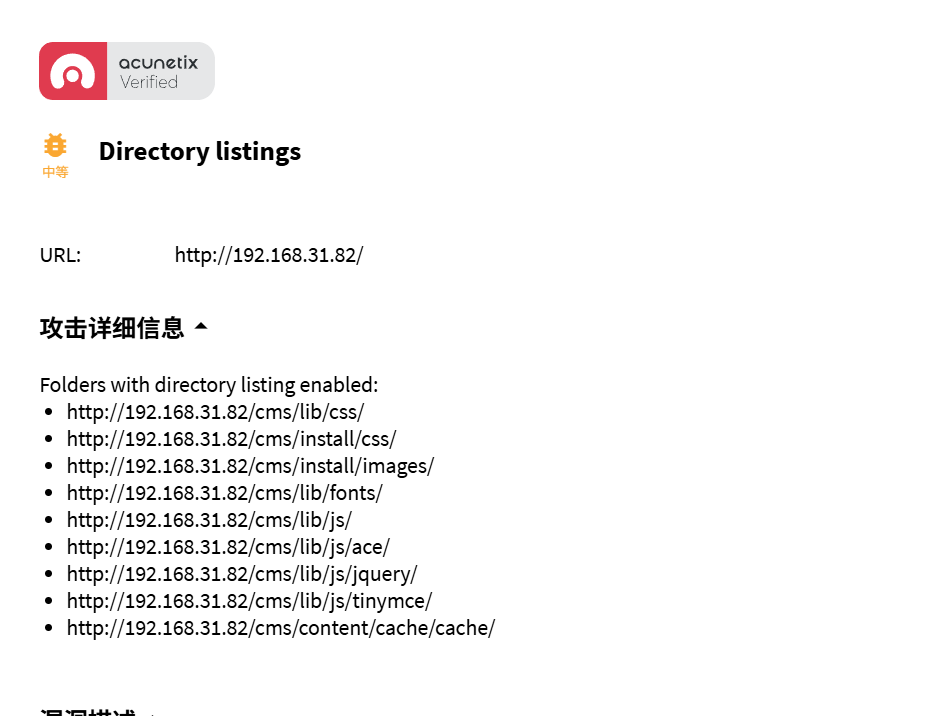The image size is (926, 716).
Task: Click the URL: field label
Action: pyautogui.click(x=60, y=255)
